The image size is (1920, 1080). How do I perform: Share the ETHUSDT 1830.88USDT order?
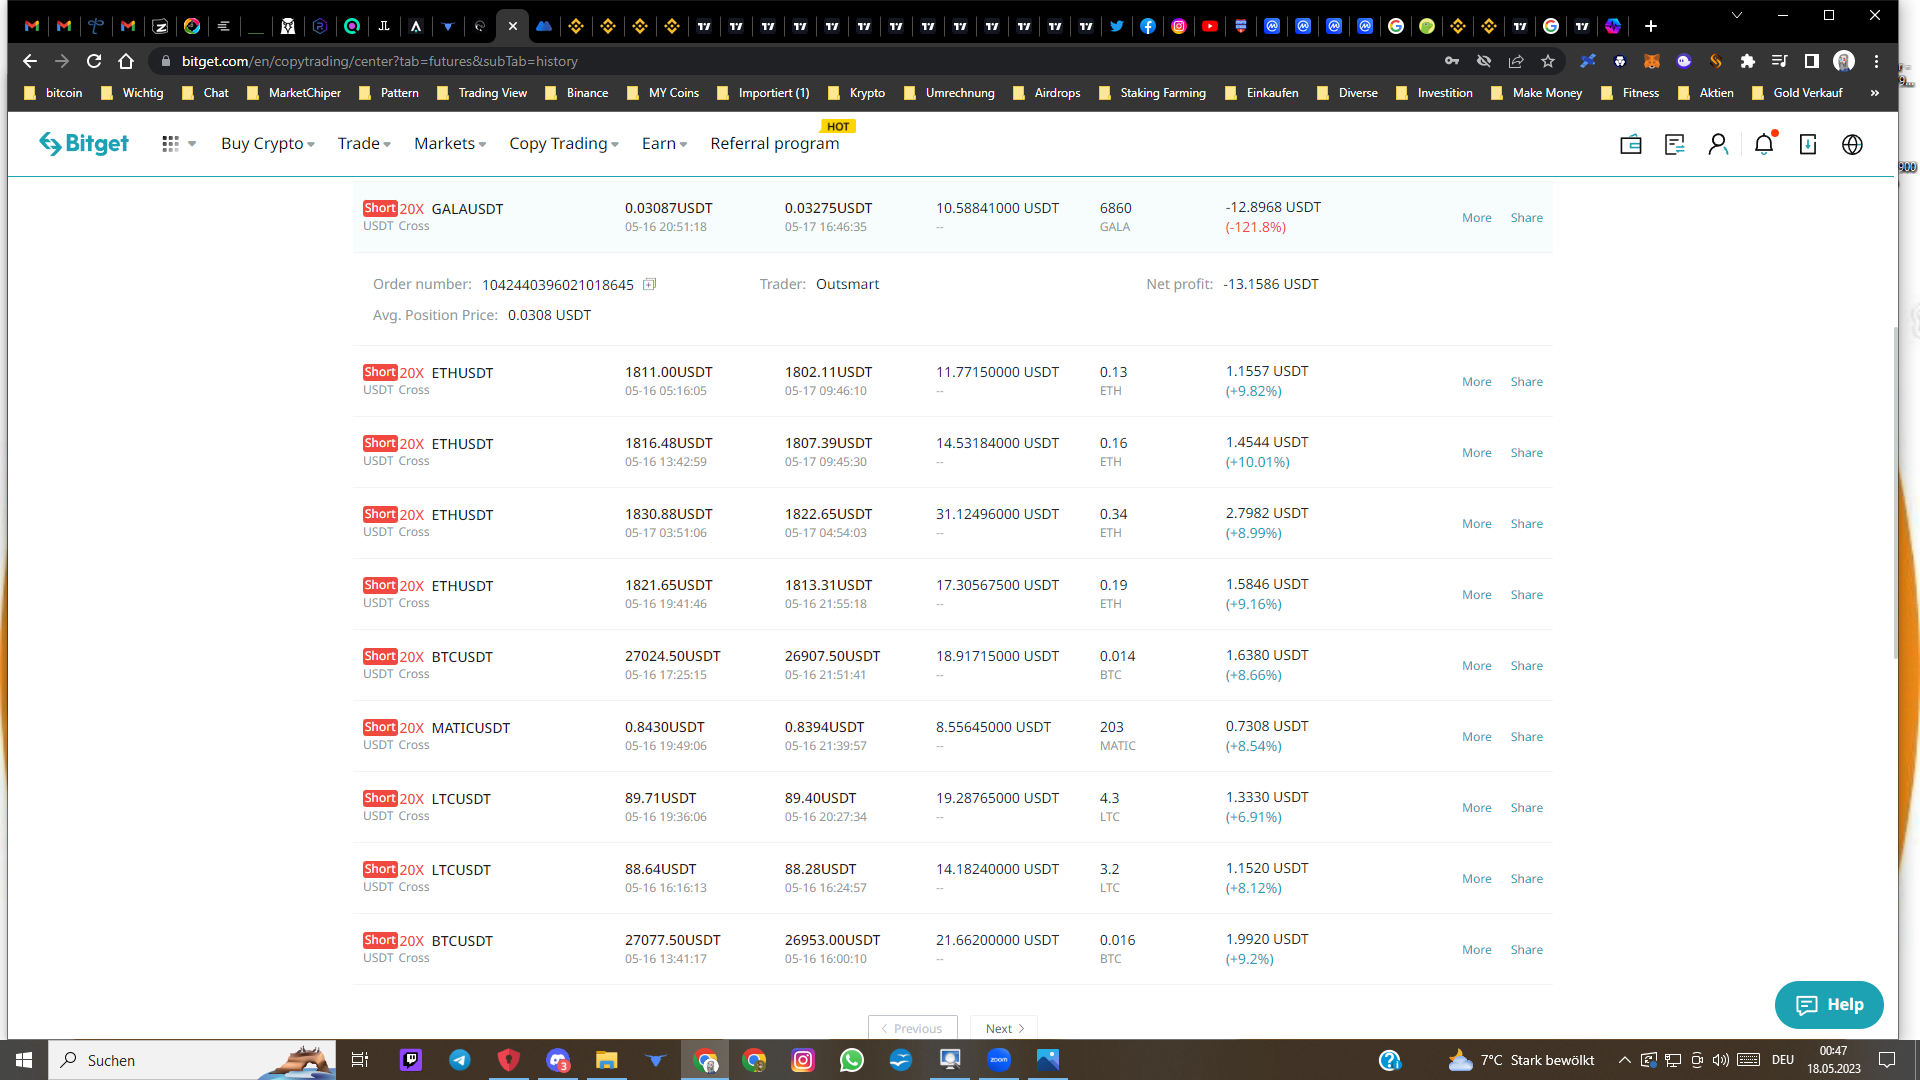pyautogui.click(x=1526, y=524)
